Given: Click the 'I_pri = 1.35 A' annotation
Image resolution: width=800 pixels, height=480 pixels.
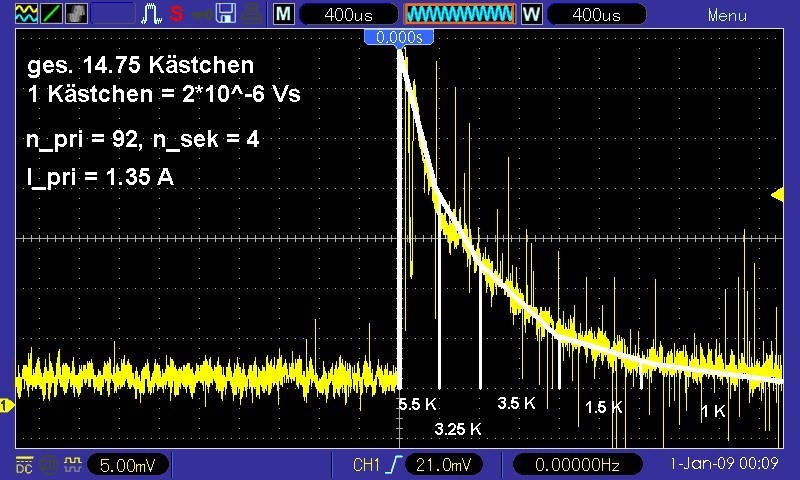Looking at the screenshot, I should coord(100,177).
